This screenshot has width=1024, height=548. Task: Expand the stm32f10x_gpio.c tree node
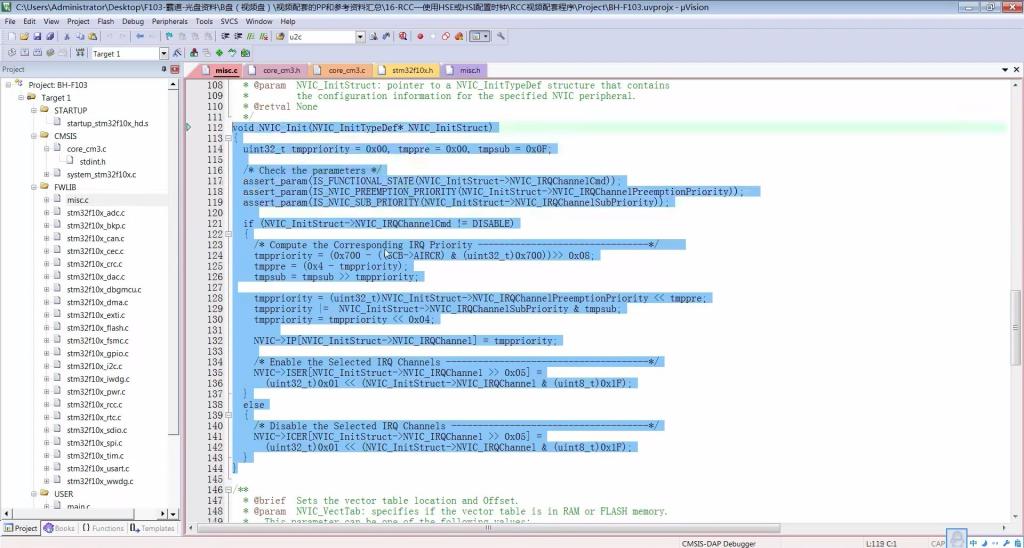[46, 353]
